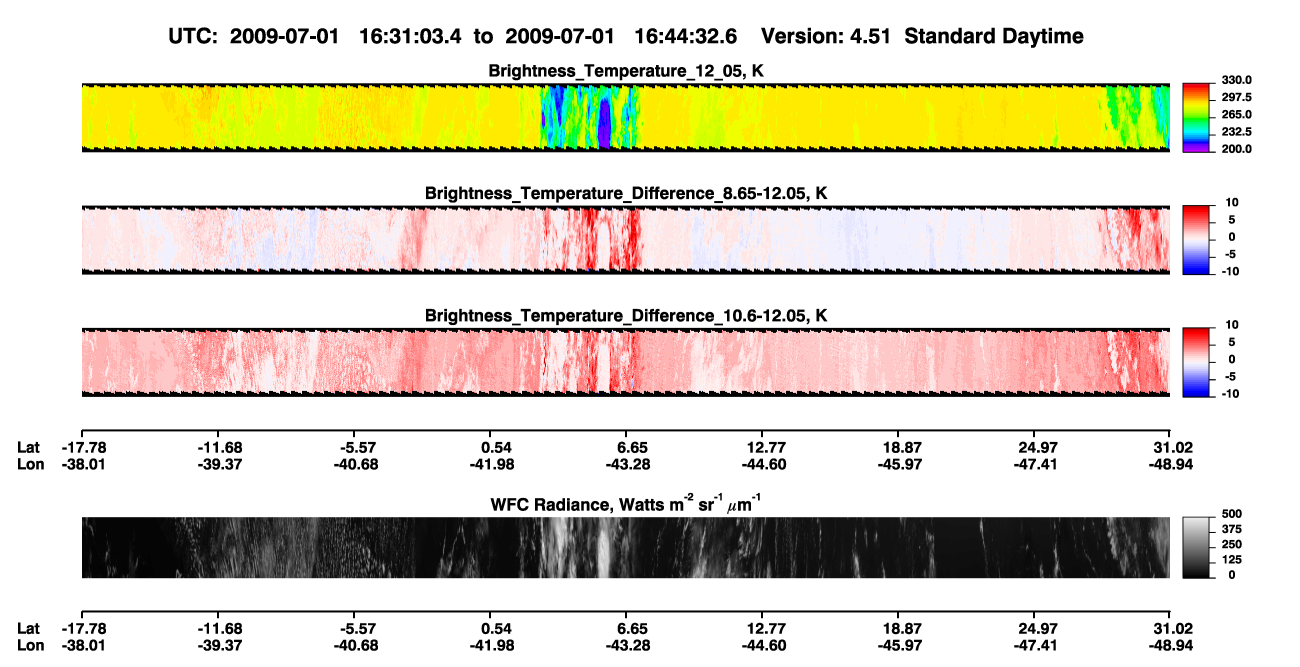Click the Lon label of the axis above the WFC title
Screen dimensions: 1300x667
(29, 463)
